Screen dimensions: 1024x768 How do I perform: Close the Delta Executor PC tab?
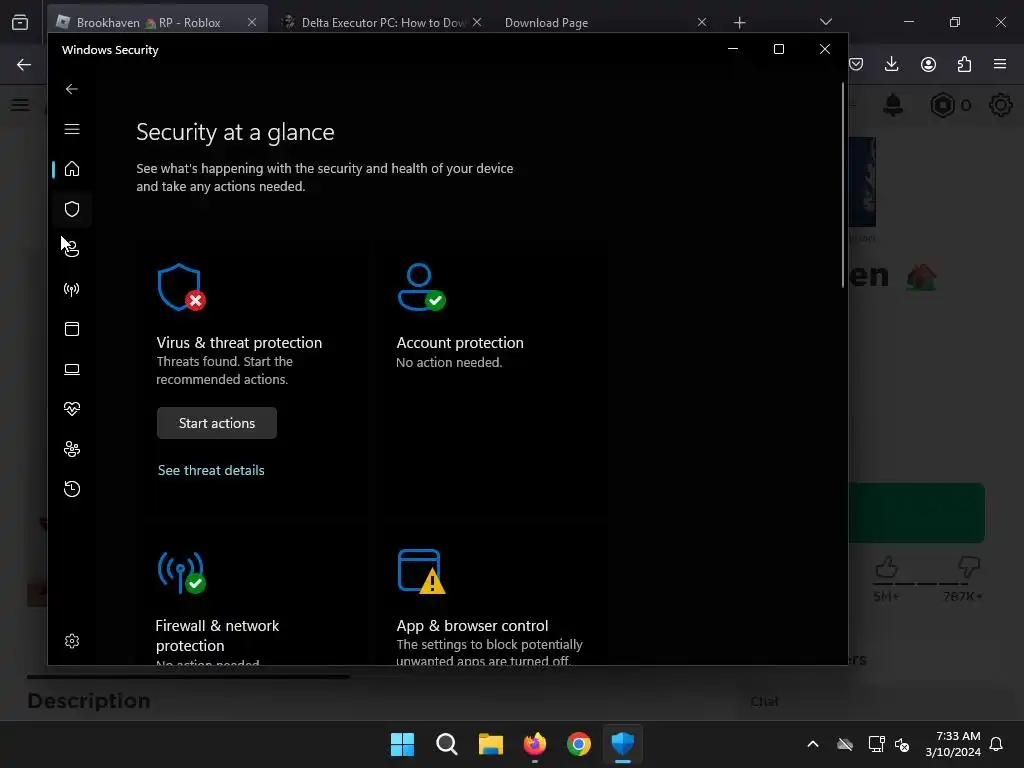coord(477,22)
